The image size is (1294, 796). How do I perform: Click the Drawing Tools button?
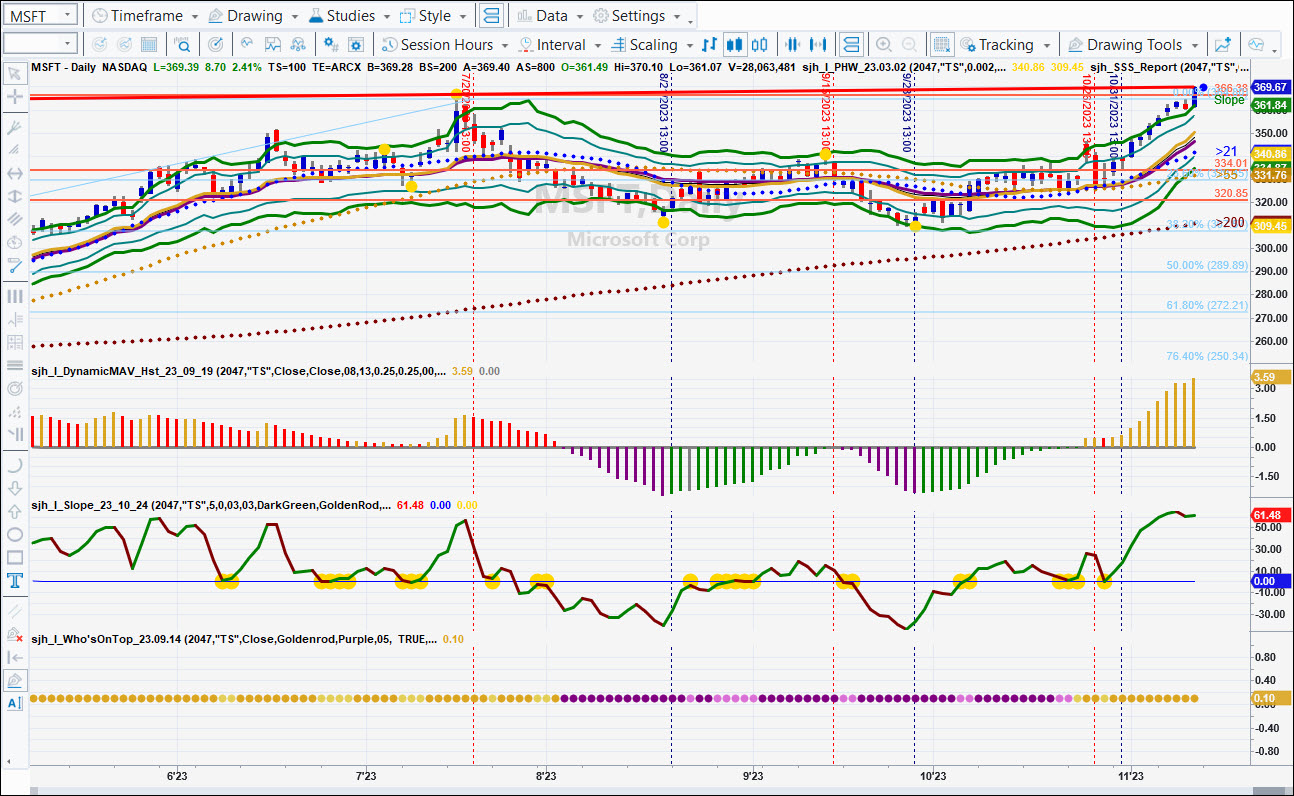(1125, 45)
